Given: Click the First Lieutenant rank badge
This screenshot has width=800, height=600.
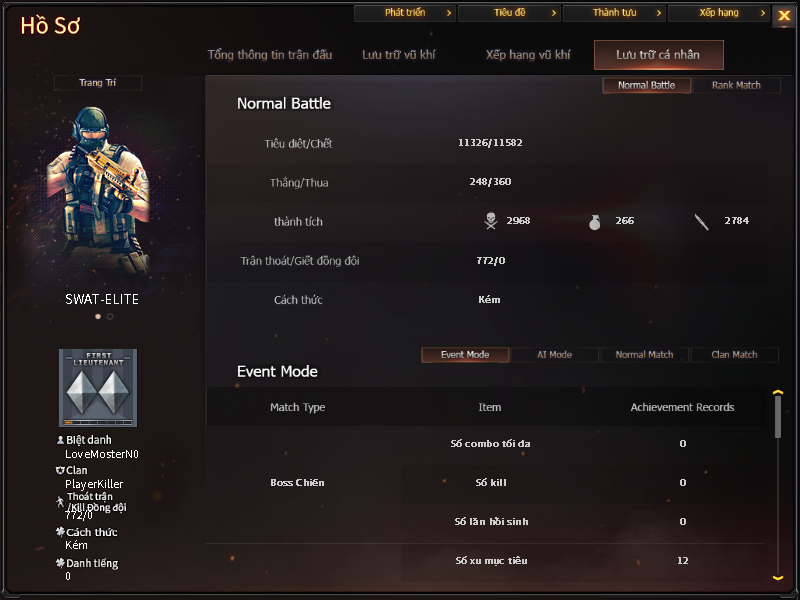Looking at the screenshot, I should tap(98, 388).
